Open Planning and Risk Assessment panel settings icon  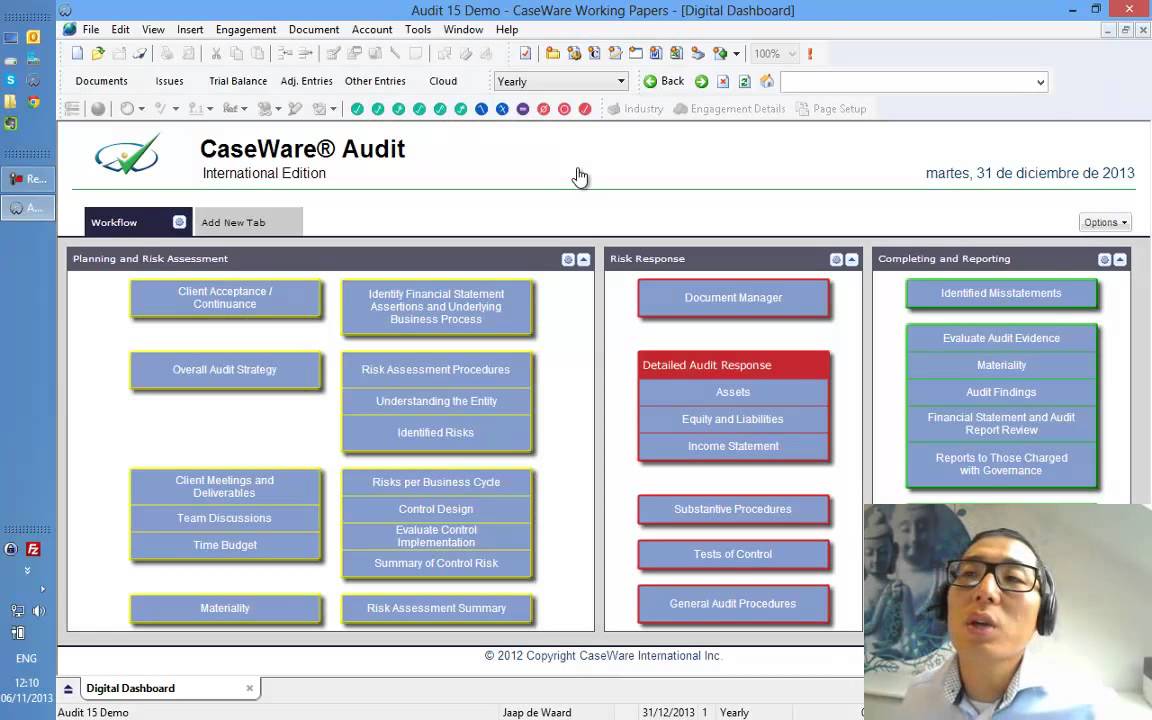point(568,259)
